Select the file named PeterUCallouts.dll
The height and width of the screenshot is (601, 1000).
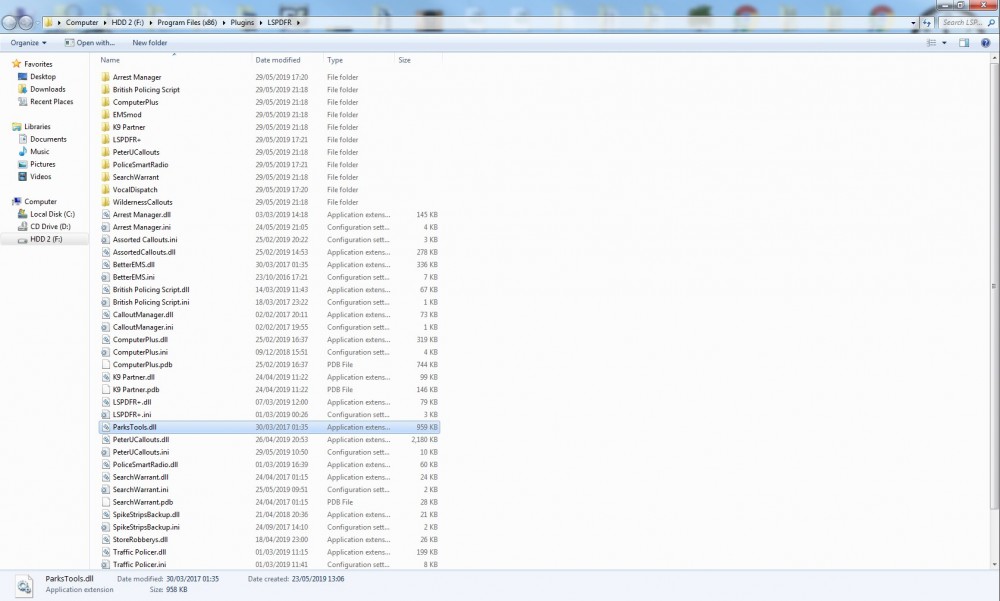pyautogui.click(x=141, y=440)
